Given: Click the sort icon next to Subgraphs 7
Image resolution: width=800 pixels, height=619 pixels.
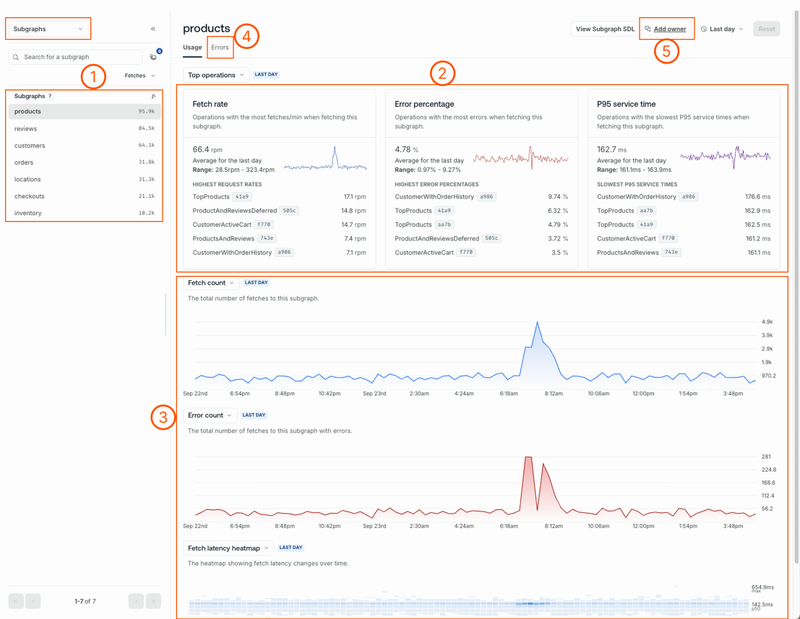Looking at the screenshot, I should pyautogui.click(x=155, y=96).
